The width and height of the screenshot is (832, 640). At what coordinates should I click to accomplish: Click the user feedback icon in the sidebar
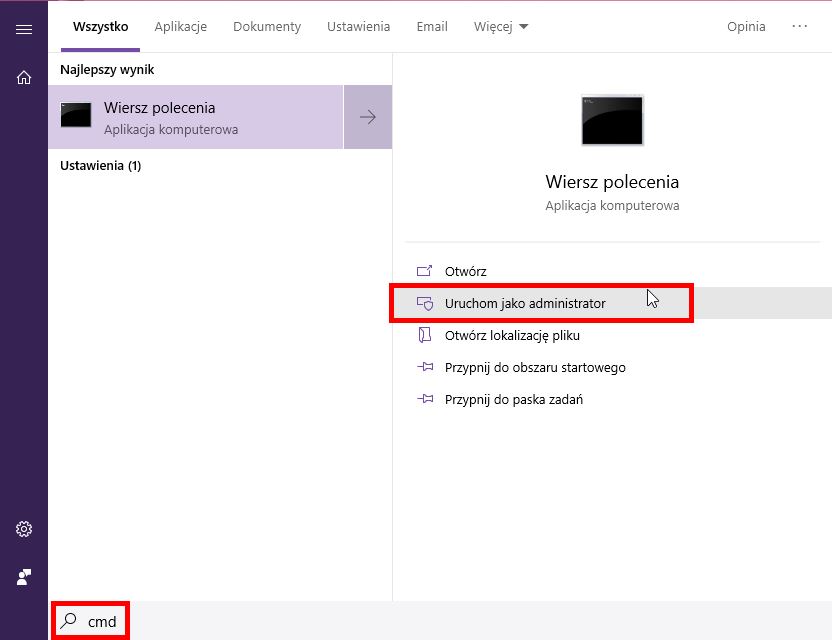[x=24, y=576]
